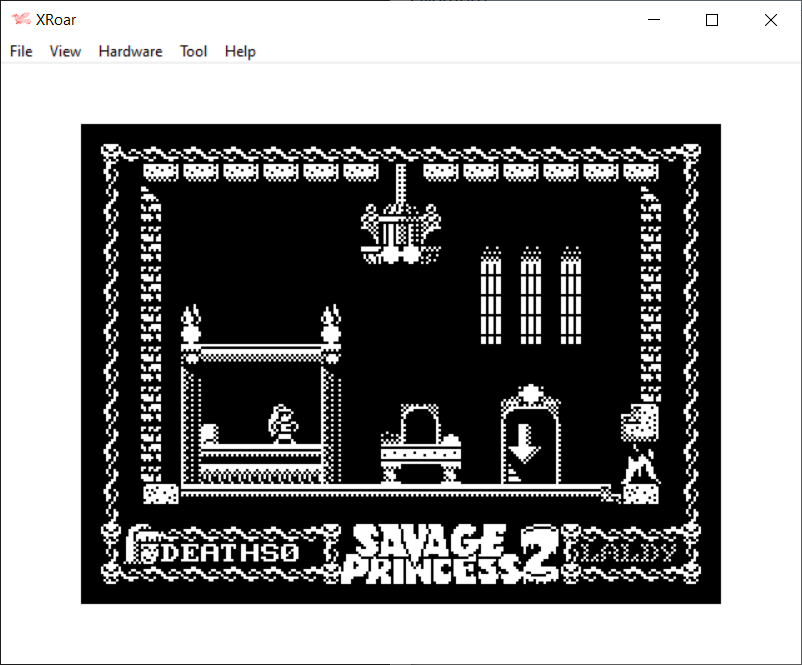The image size is (802, 665).
Task: Click the middle barred window in game
Action: [x=530, y=296]
